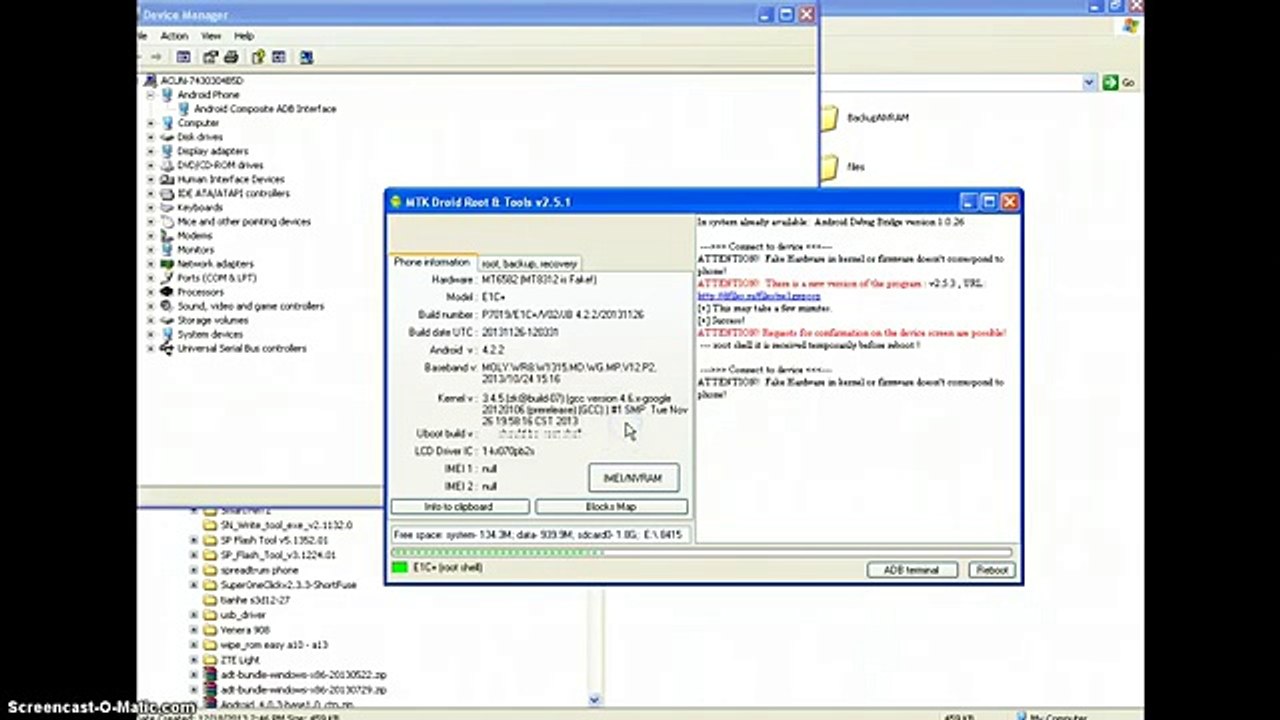Click the Disk drives category icon
Viewport: 1280px width, 720px height.
click(167, 137)
